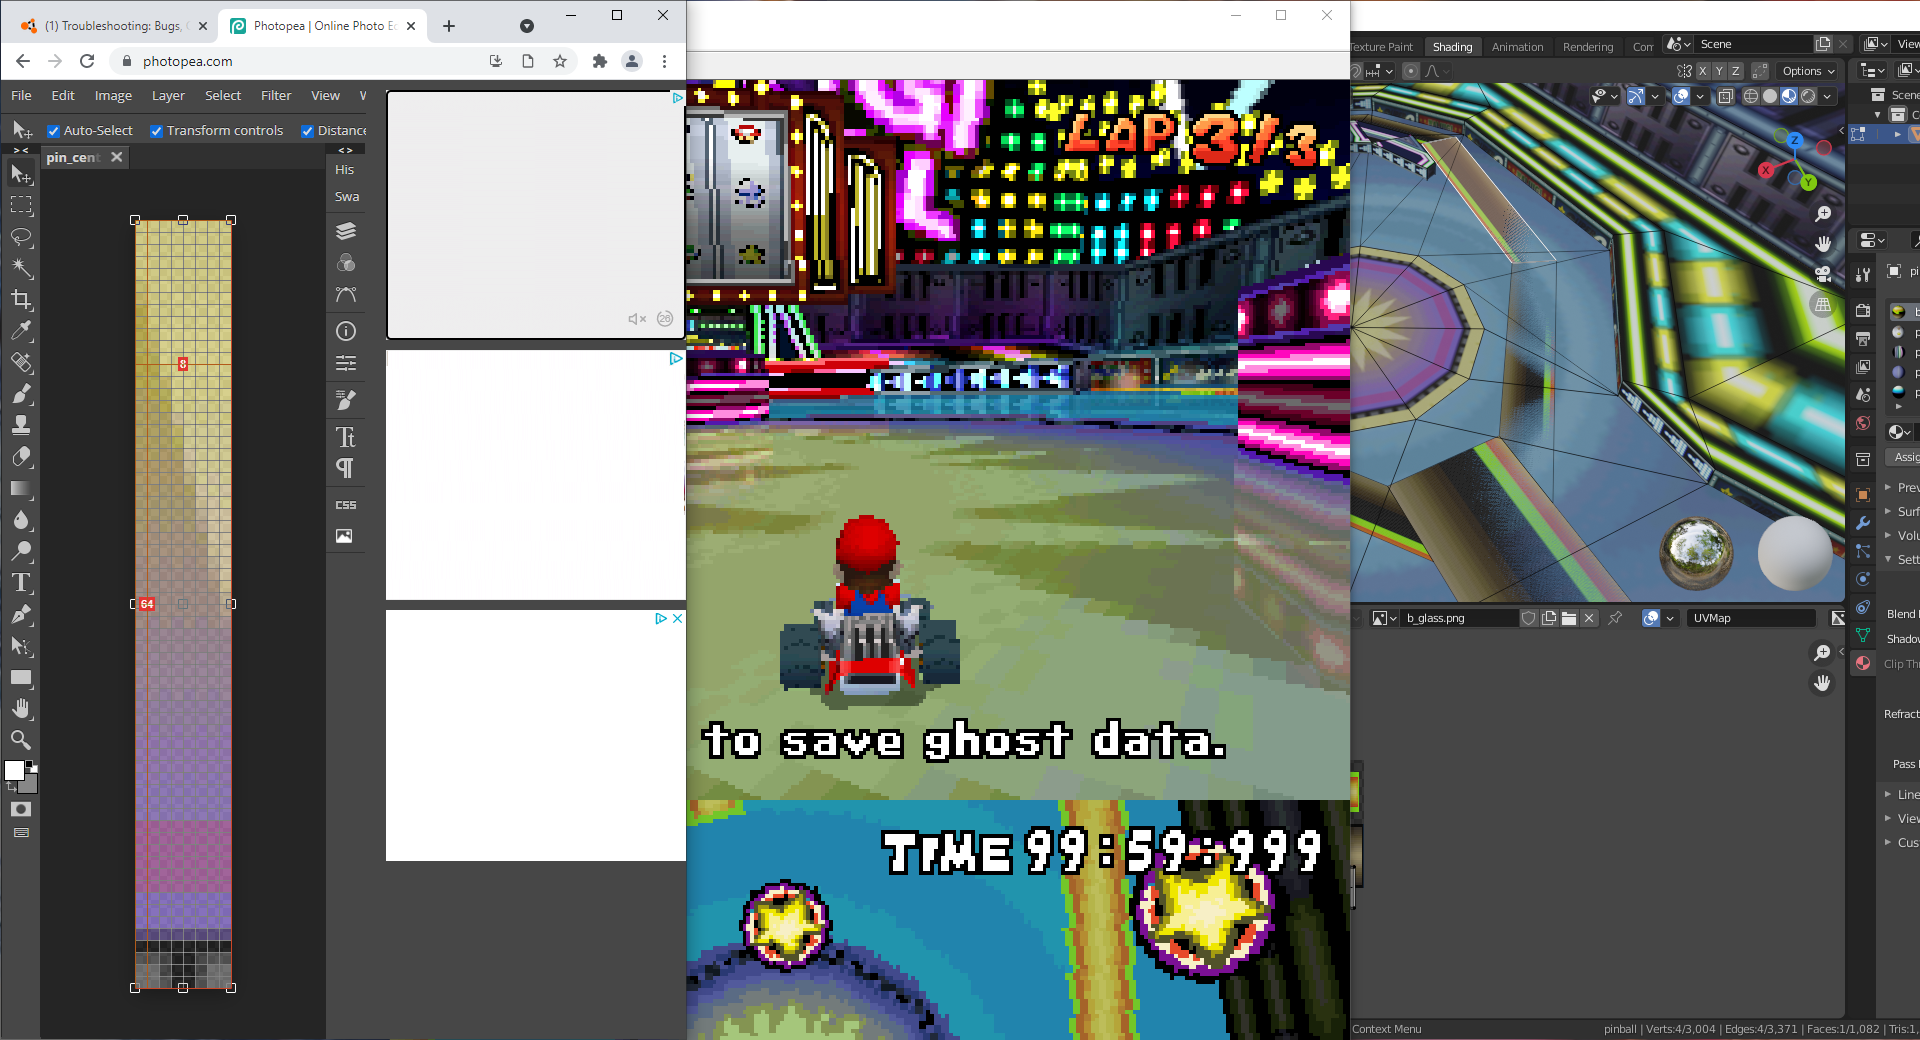Select the Hand tool in Photopea toolbox
The width and height of the screenshot is (1920, 1040).
click(x=21, y=708)
